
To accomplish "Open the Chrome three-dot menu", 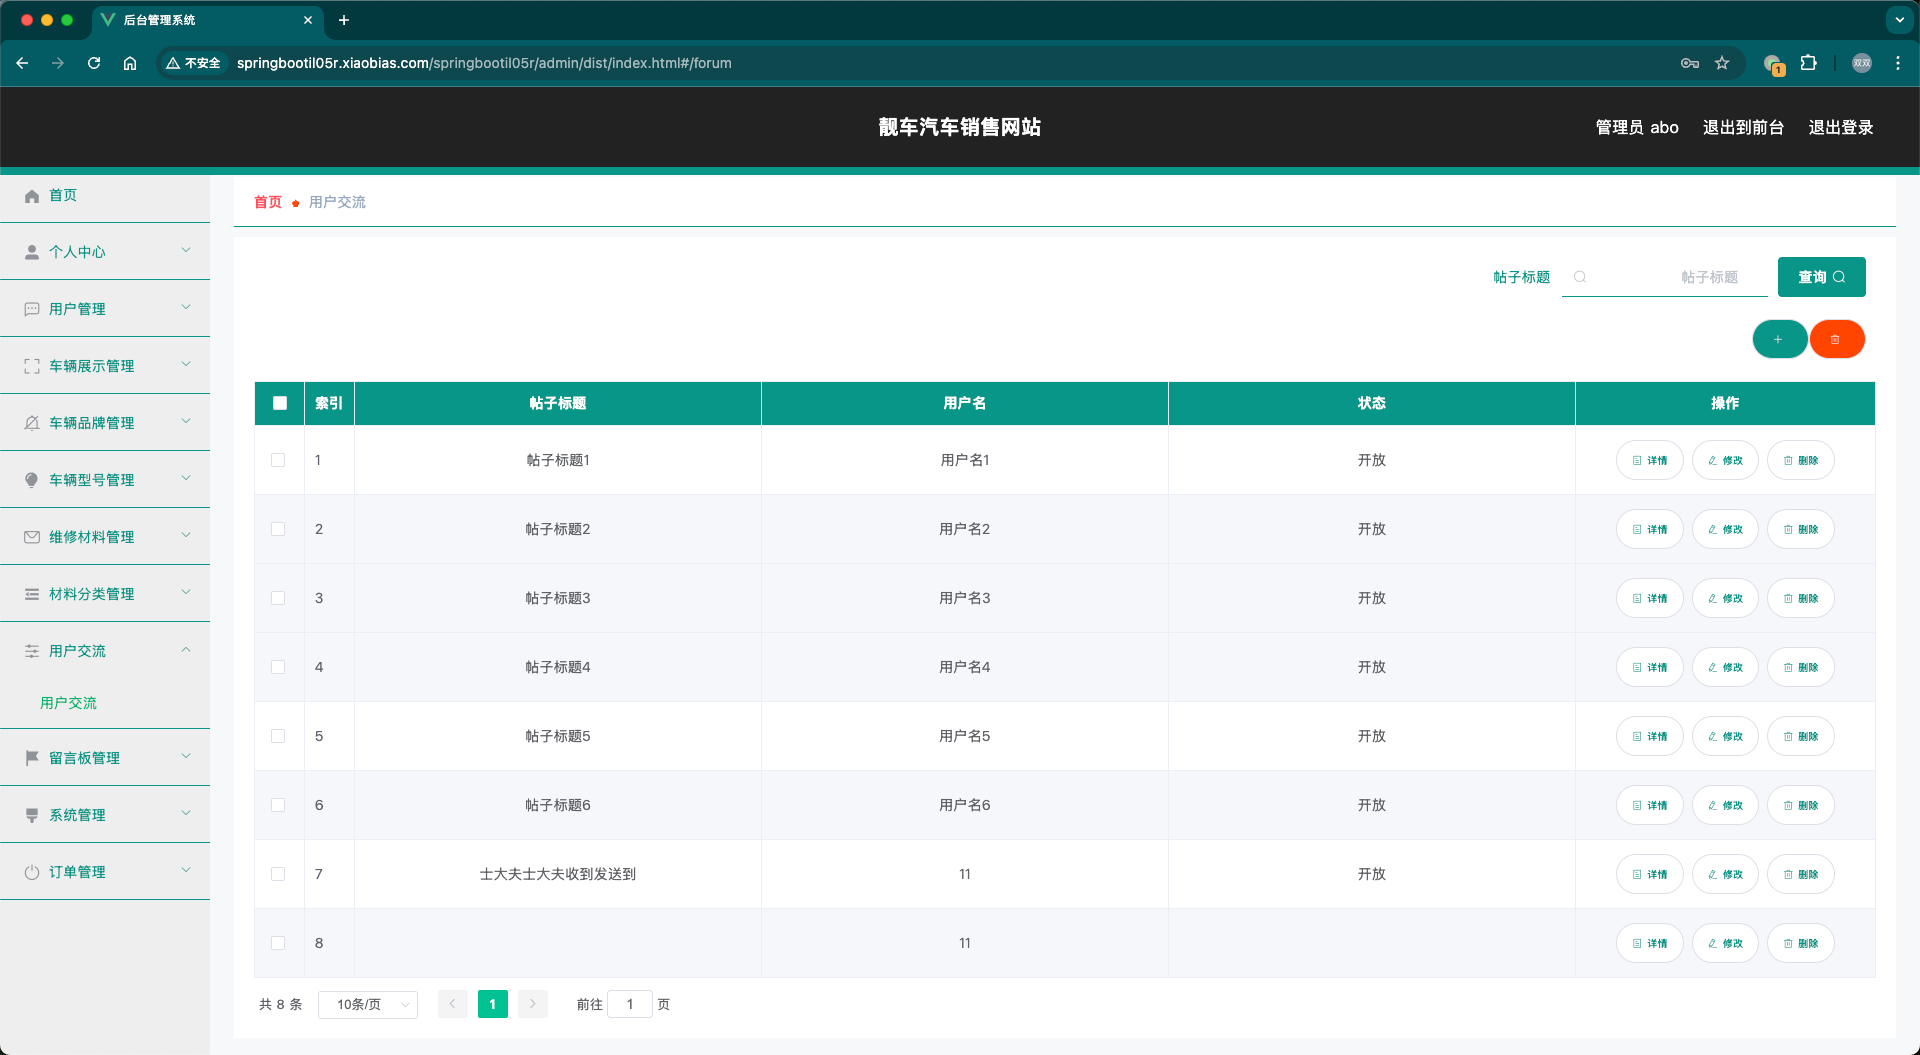I will point(1898,63).
